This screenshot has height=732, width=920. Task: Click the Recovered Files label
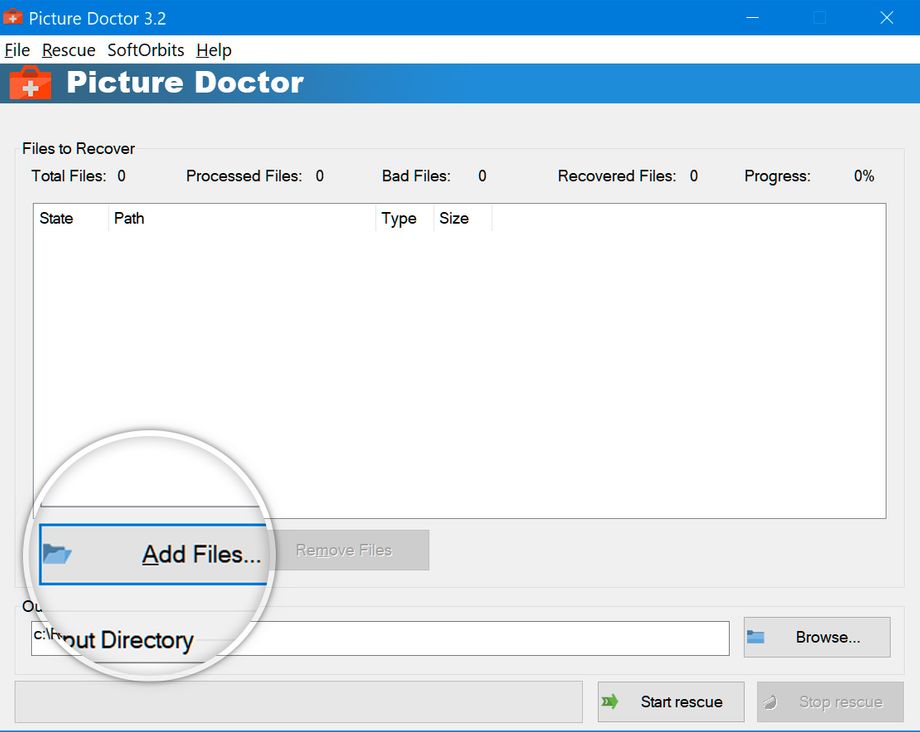click(617, 176)
